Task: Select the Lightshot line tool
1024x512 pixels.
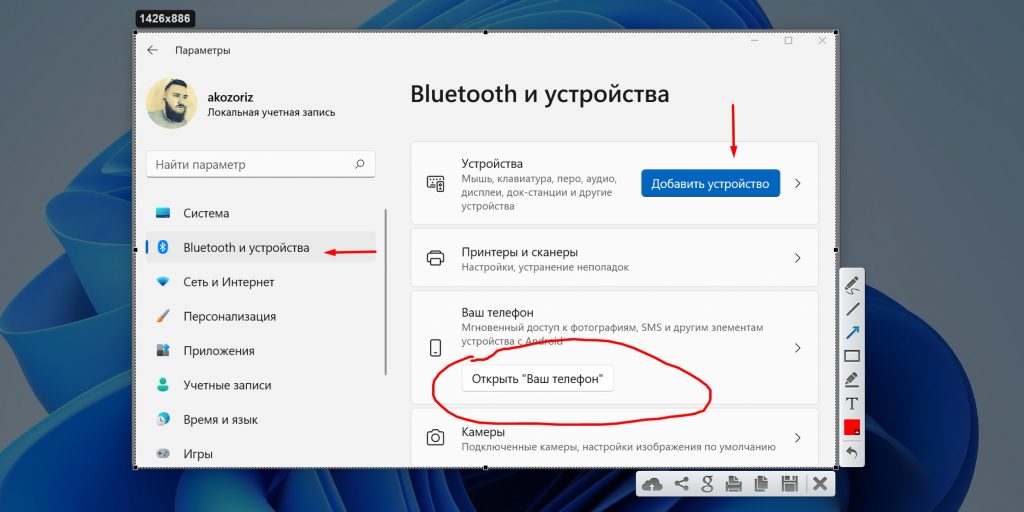Action: [x=852, y=309]
